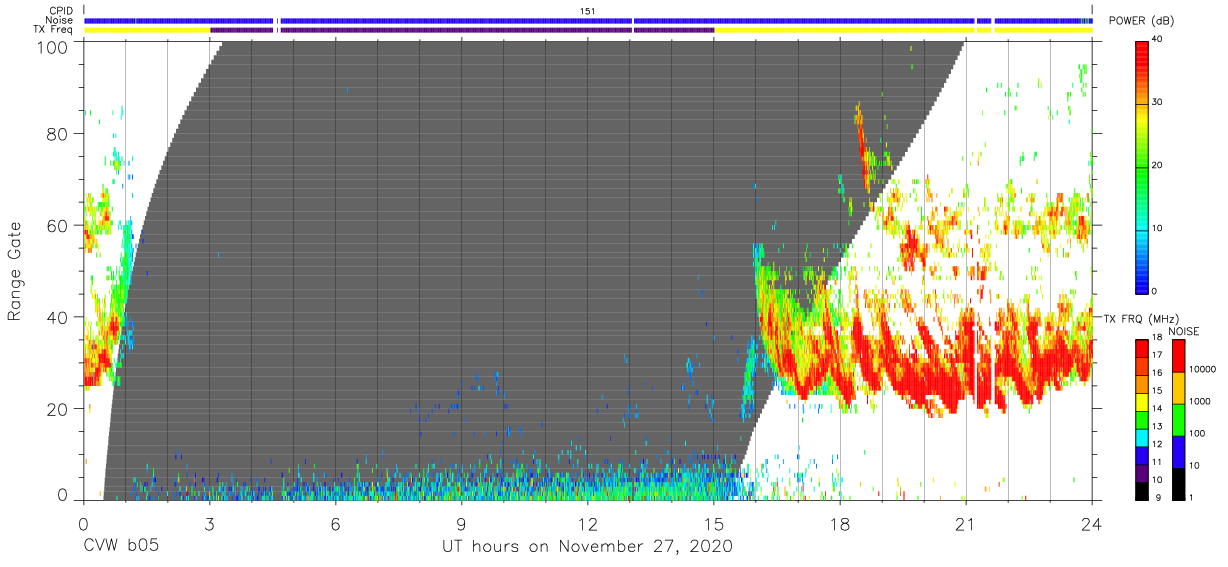Click the 'UT hours on November 27, 2020' title

[x=588, y=547]
